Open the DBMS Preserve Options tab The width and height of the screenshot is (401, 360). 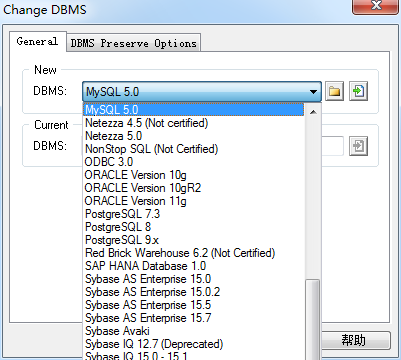[134, 43]
